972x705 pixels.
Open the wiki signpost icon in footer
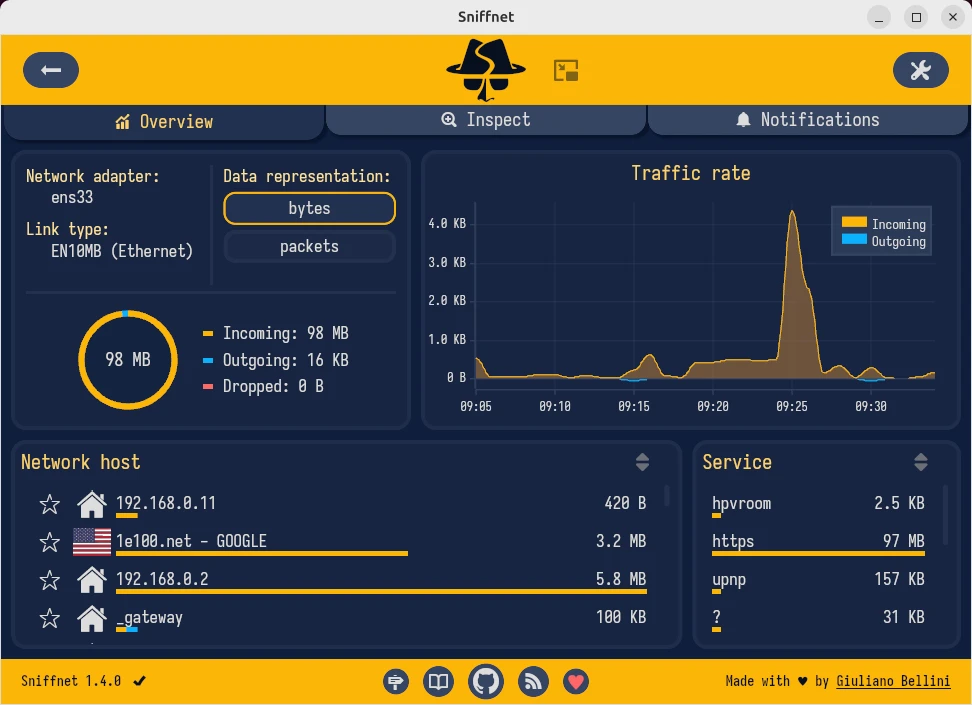pyautogui.click(x=395, y=681)
